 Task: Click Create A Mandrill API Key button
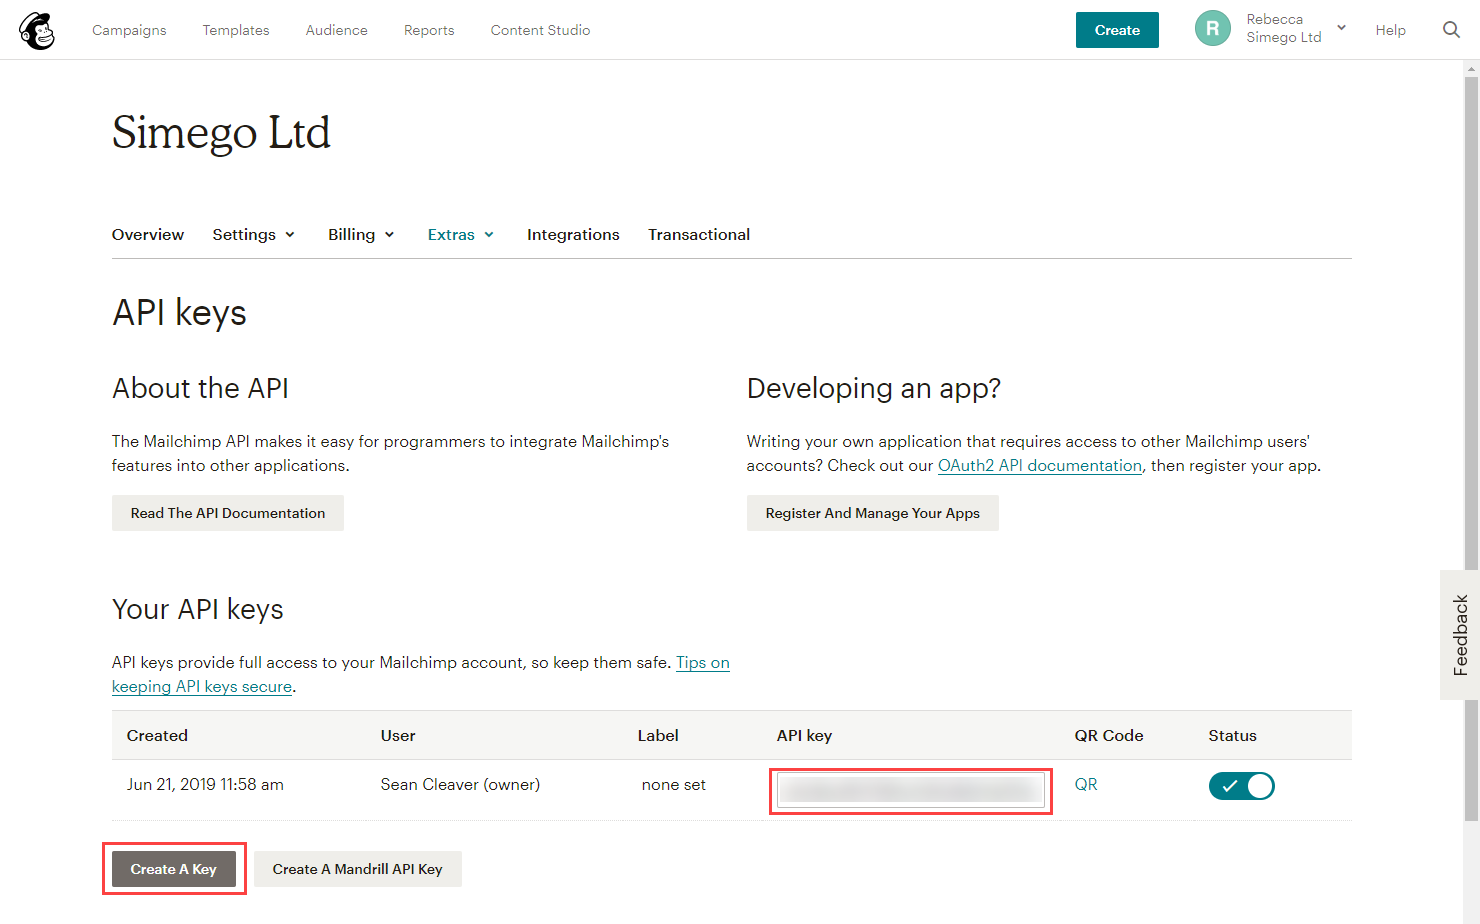point(358,869)
